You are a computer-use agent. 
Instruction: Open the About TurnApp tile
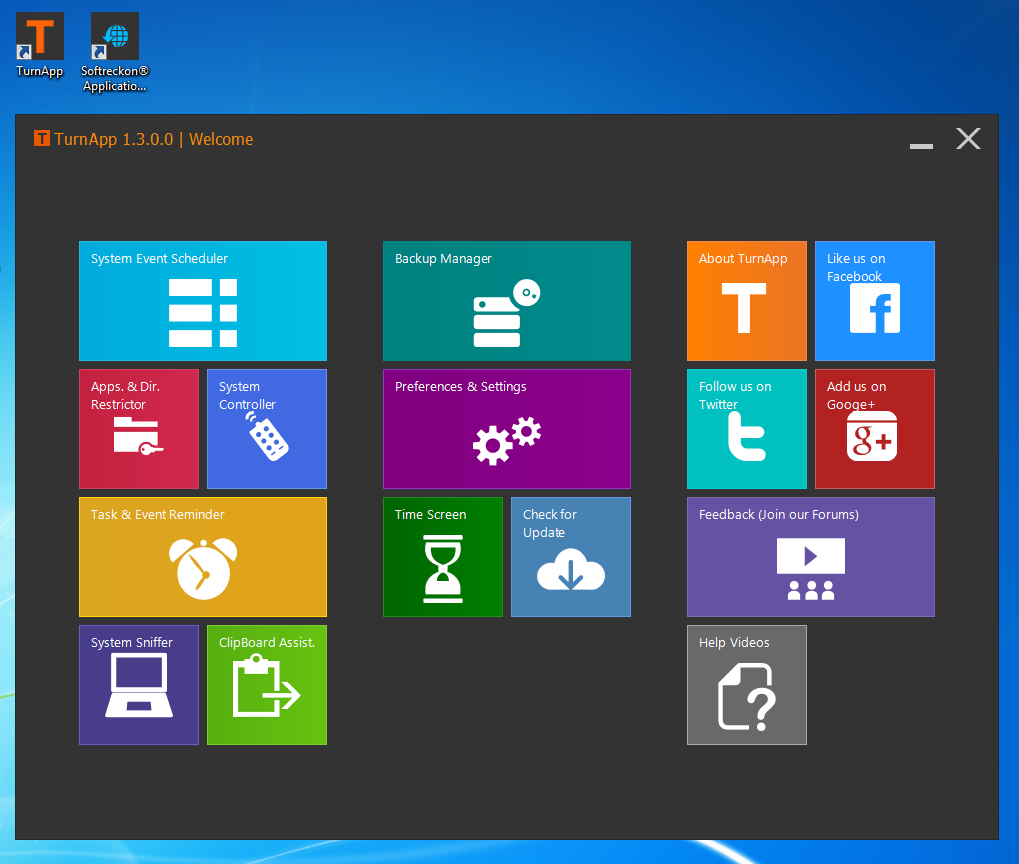(x=747, y=300)
